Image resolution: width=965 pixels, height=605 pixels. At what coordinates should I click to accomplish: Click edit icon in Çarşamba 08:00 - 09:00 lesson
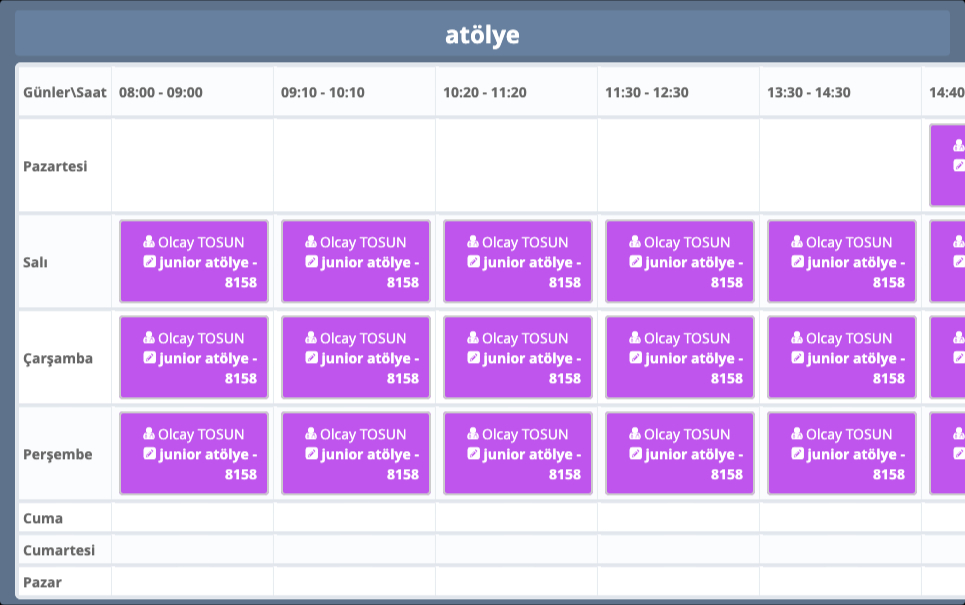point(149,358)
